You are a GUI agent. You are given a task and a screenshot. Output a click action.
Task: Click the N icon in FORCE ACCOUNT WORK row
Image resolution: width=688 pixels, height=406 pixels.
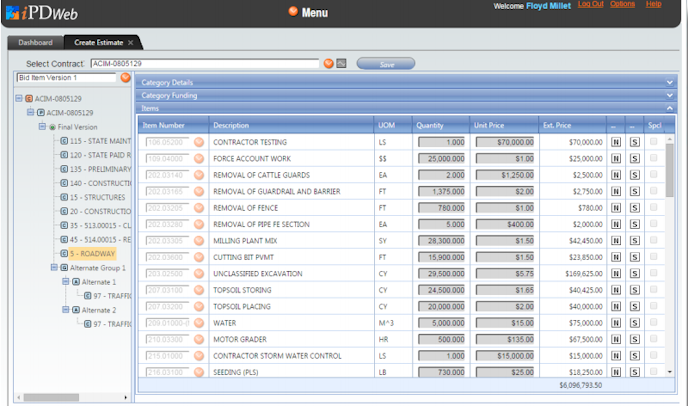click(x=616, y=158)
